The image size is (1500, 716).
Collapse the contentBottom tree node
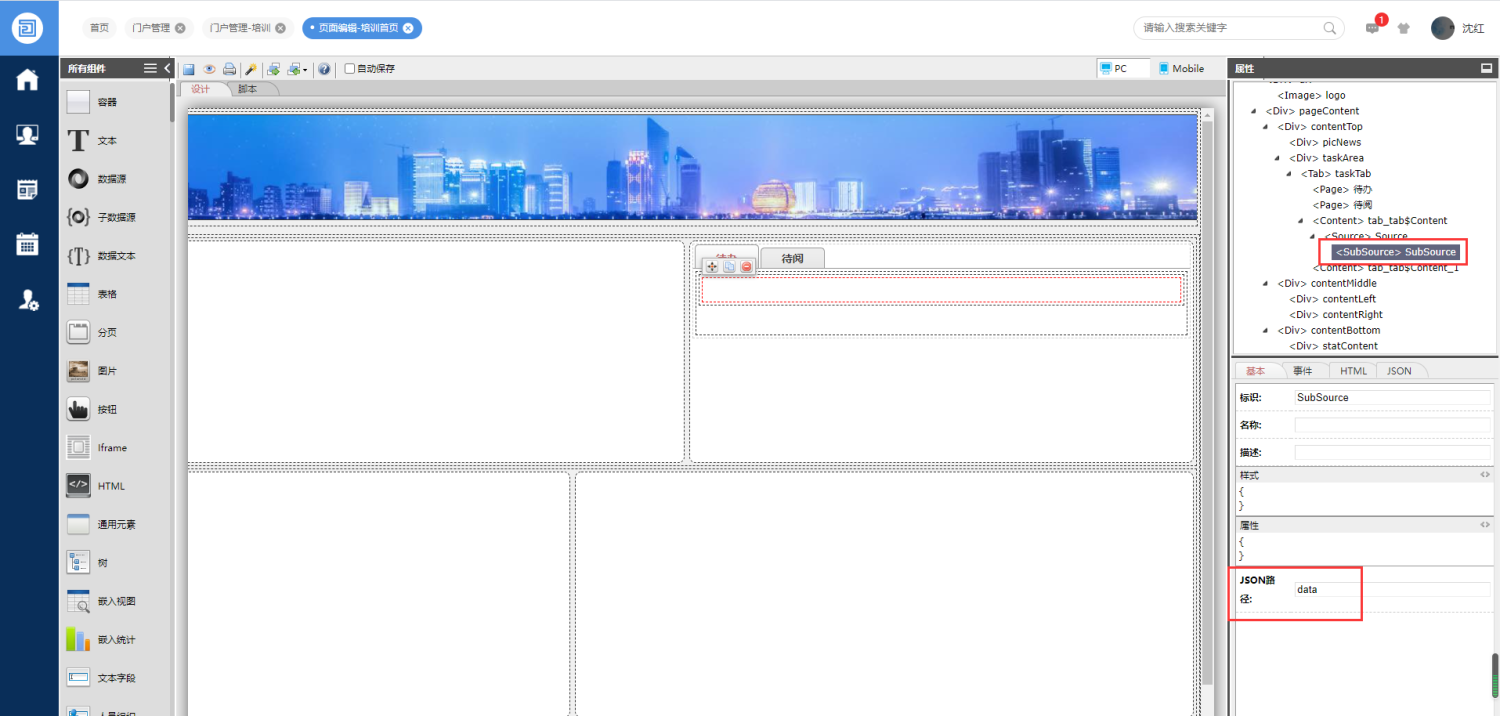[1266, 330]
